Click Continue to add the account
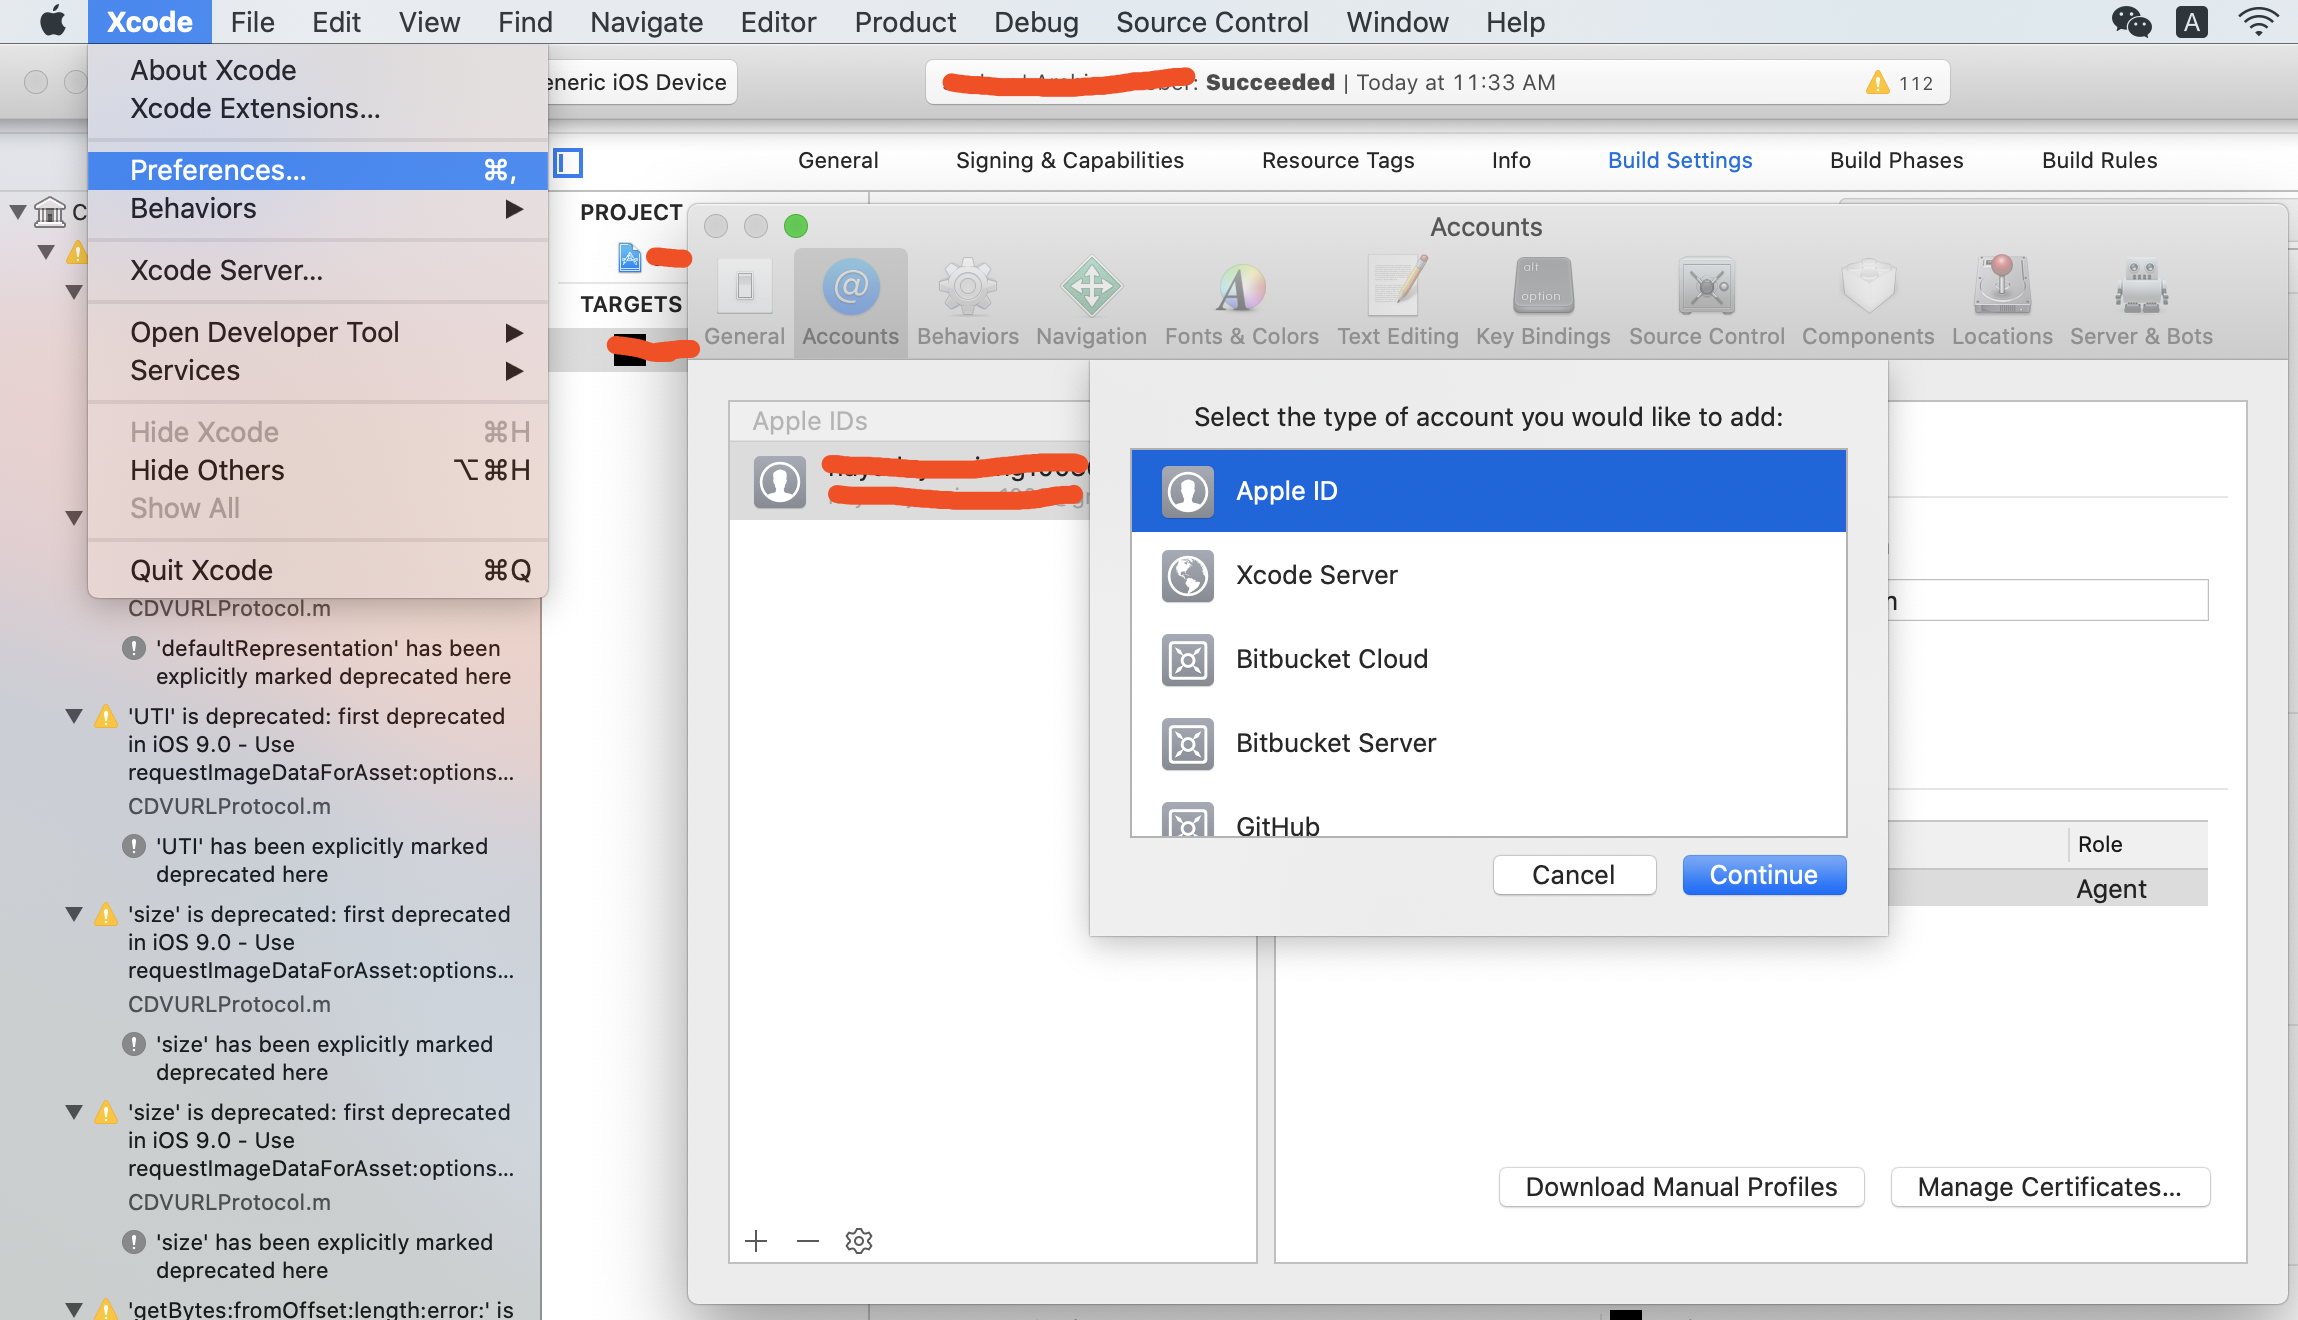Image resolution: width=2298 pixels, height=1320 pixels. click(x=1764, y=875)
